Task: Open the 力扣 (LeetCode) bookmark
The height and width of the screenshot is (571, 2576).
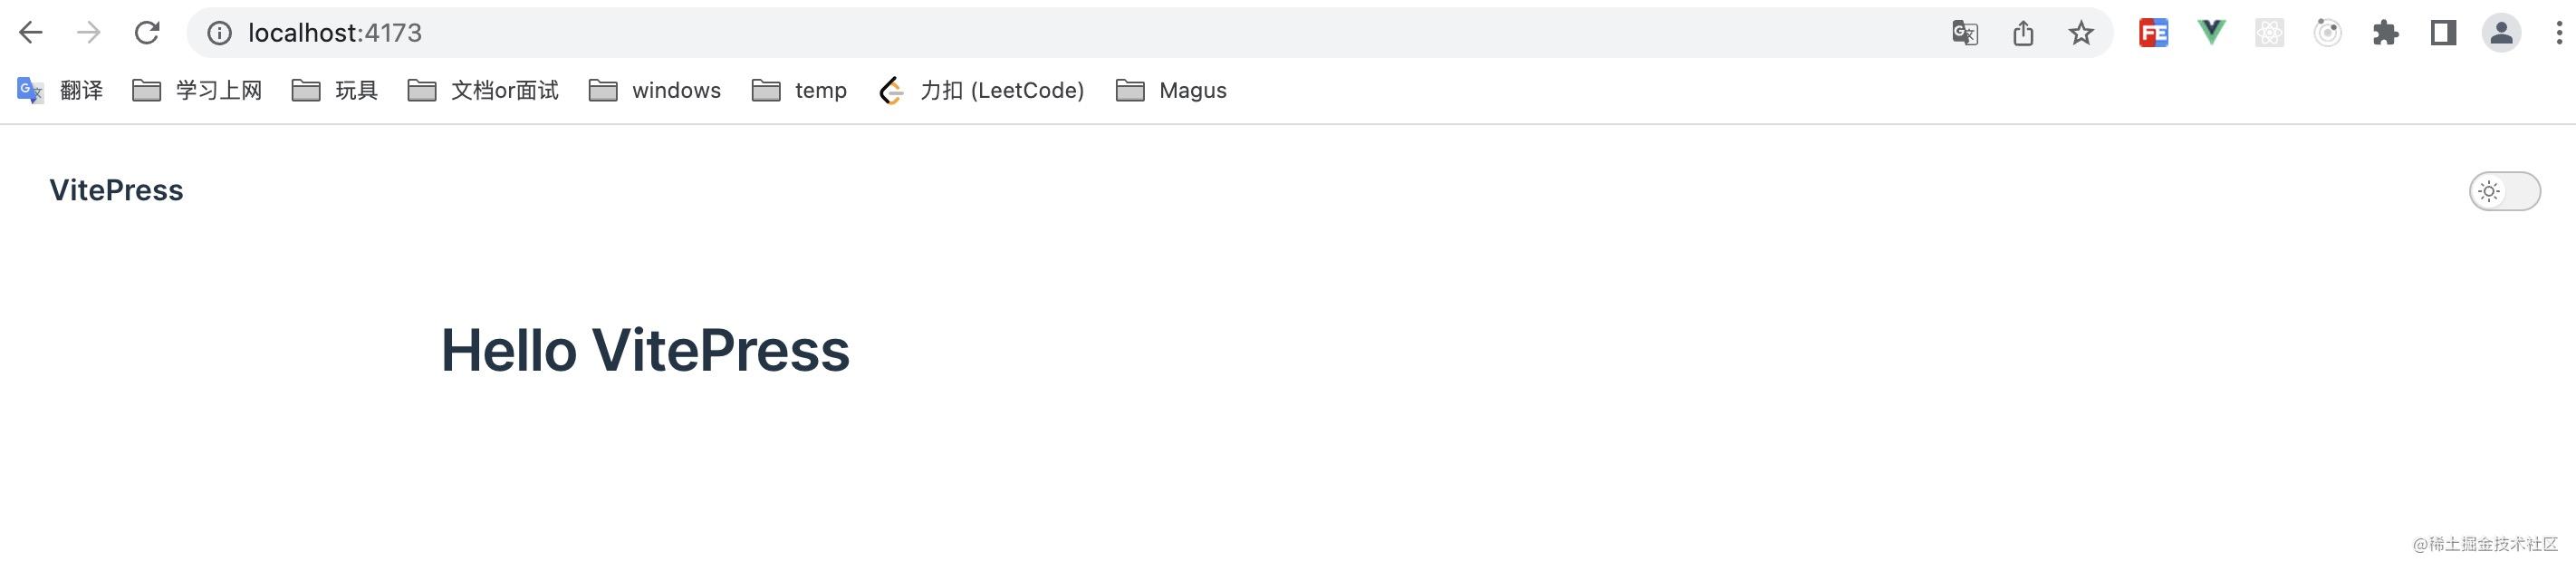Action: point(981,91)
